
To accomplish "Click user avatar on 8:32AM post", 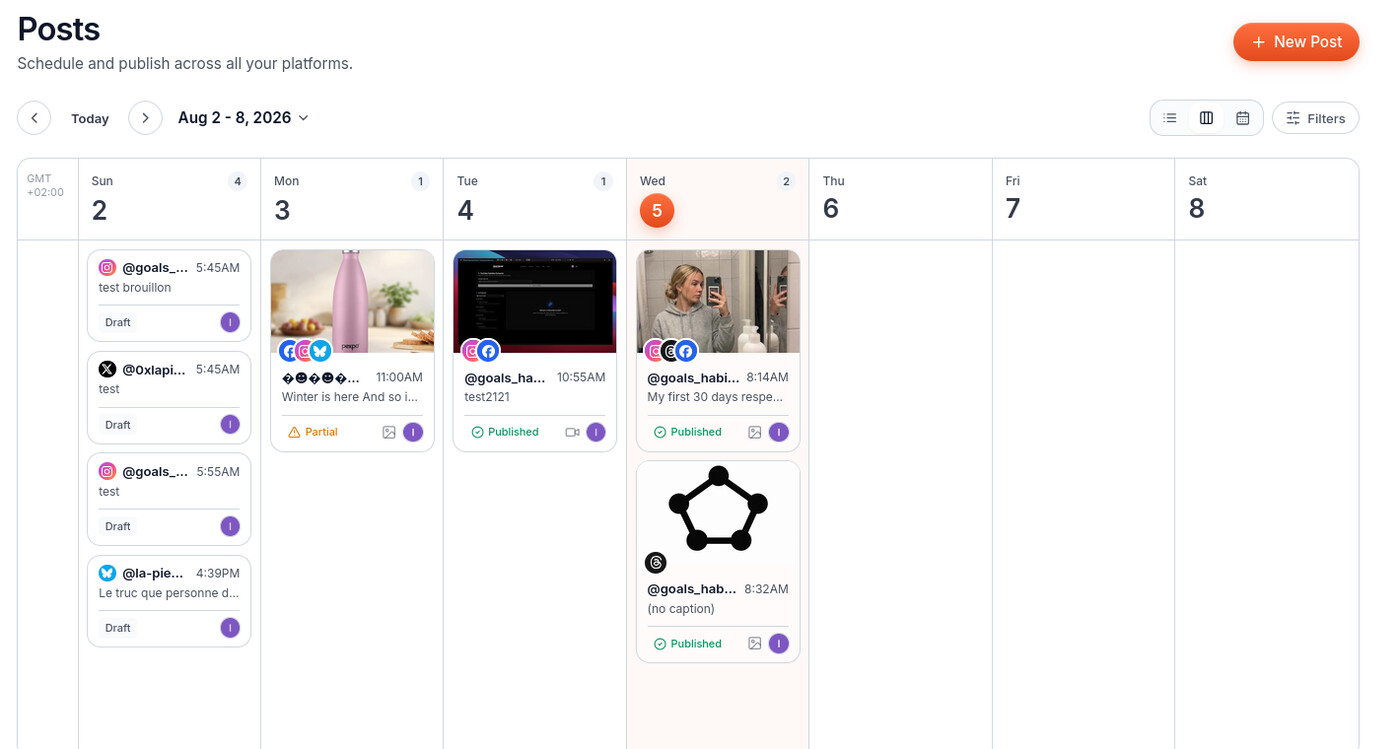I will click(779, 644).
